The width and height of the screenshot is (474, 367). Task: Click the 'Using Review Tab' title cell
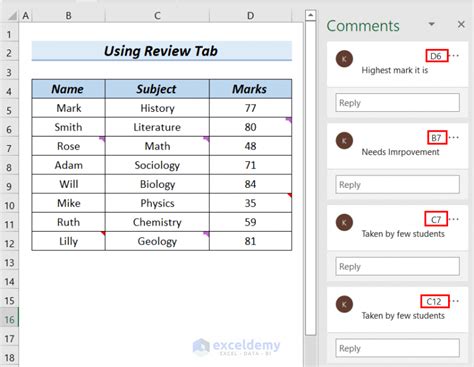click(x=162, y=51)
